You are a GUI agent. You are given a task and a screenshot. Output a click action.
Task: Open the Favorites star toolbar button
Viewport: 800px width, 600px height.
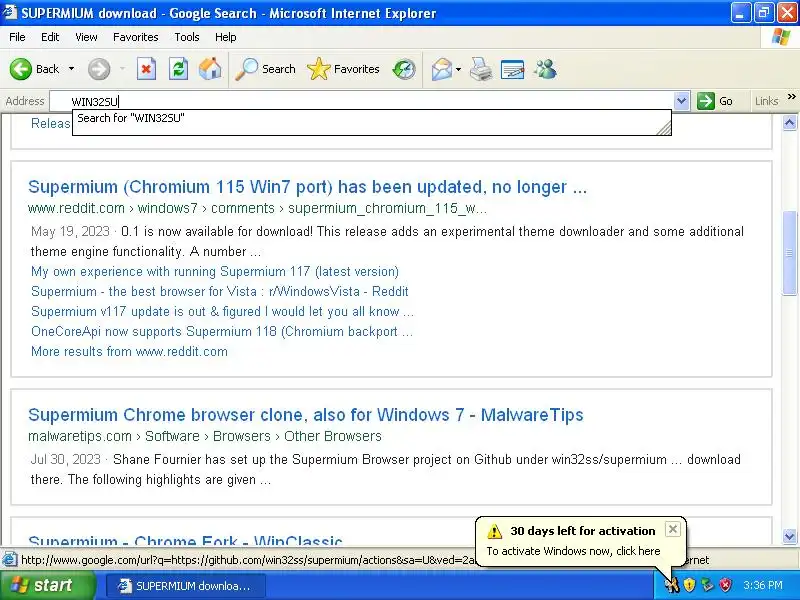tap(343, 69)
